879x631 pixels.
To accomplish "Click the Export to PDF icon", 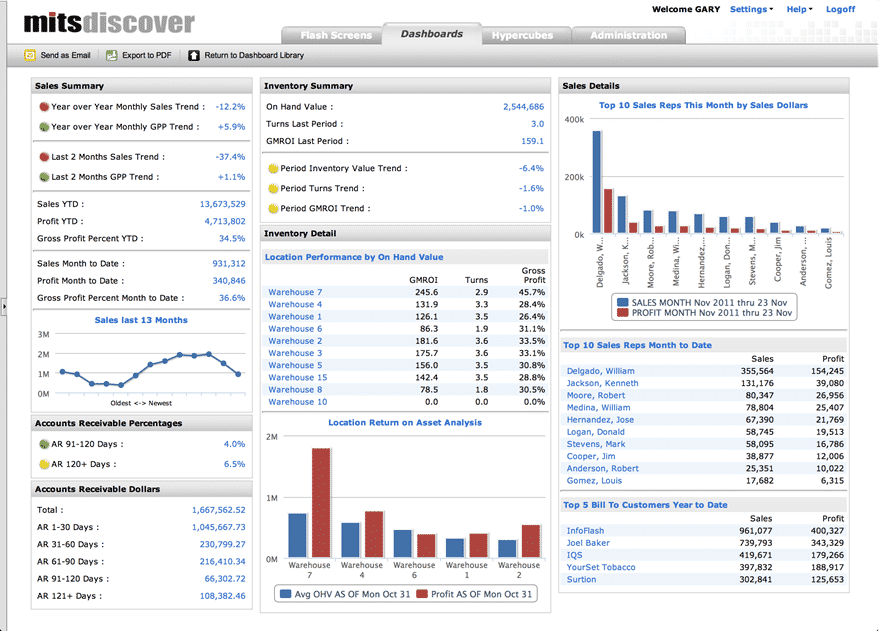I will click(111, 56).
